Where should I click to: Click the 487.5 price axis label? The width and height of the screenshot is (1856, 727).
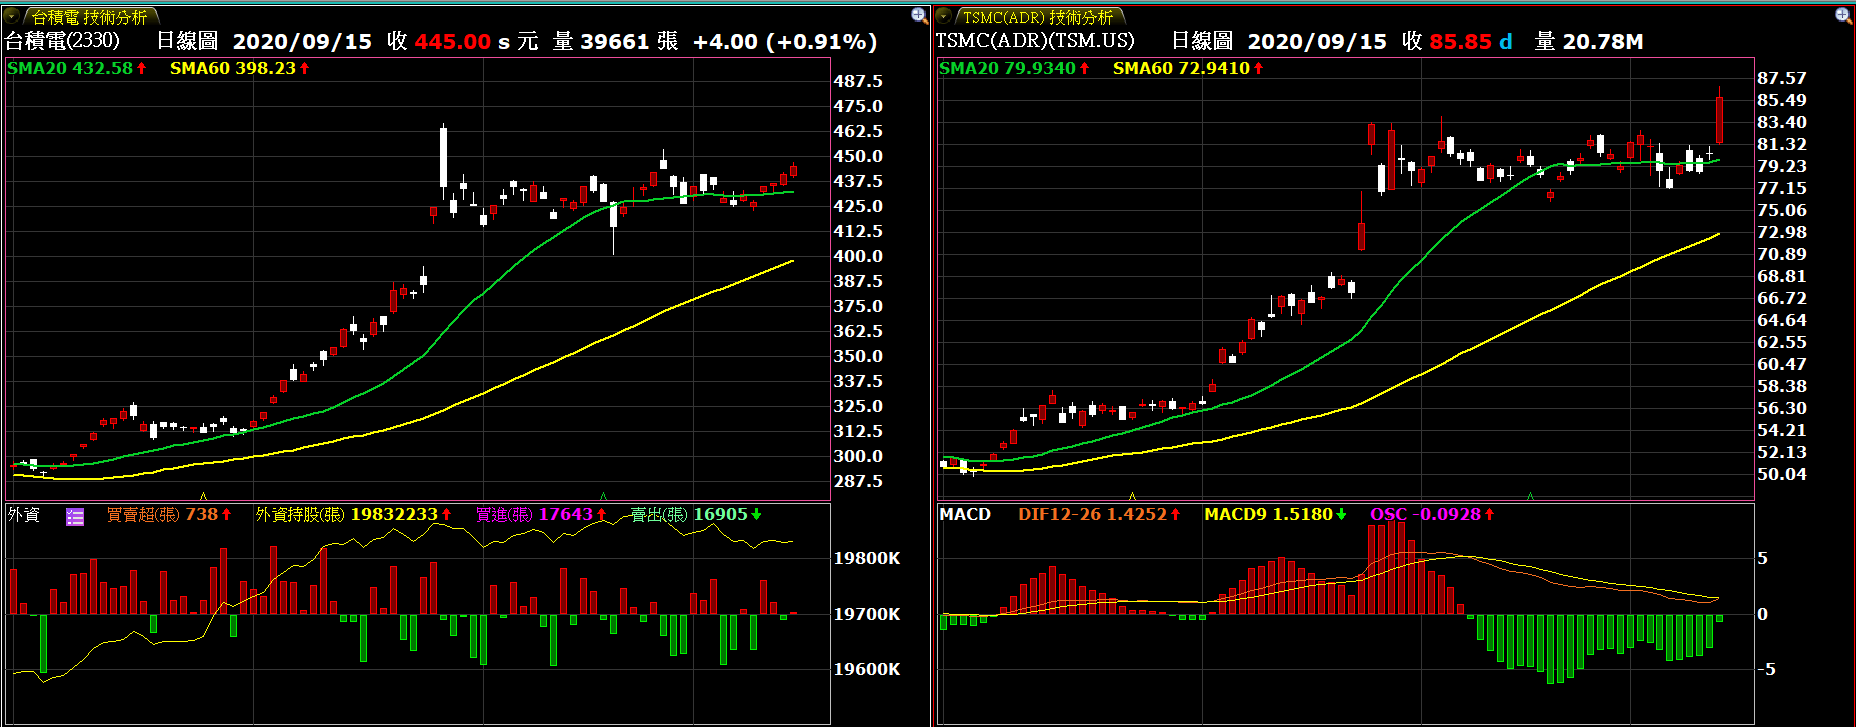coord(858,81)
